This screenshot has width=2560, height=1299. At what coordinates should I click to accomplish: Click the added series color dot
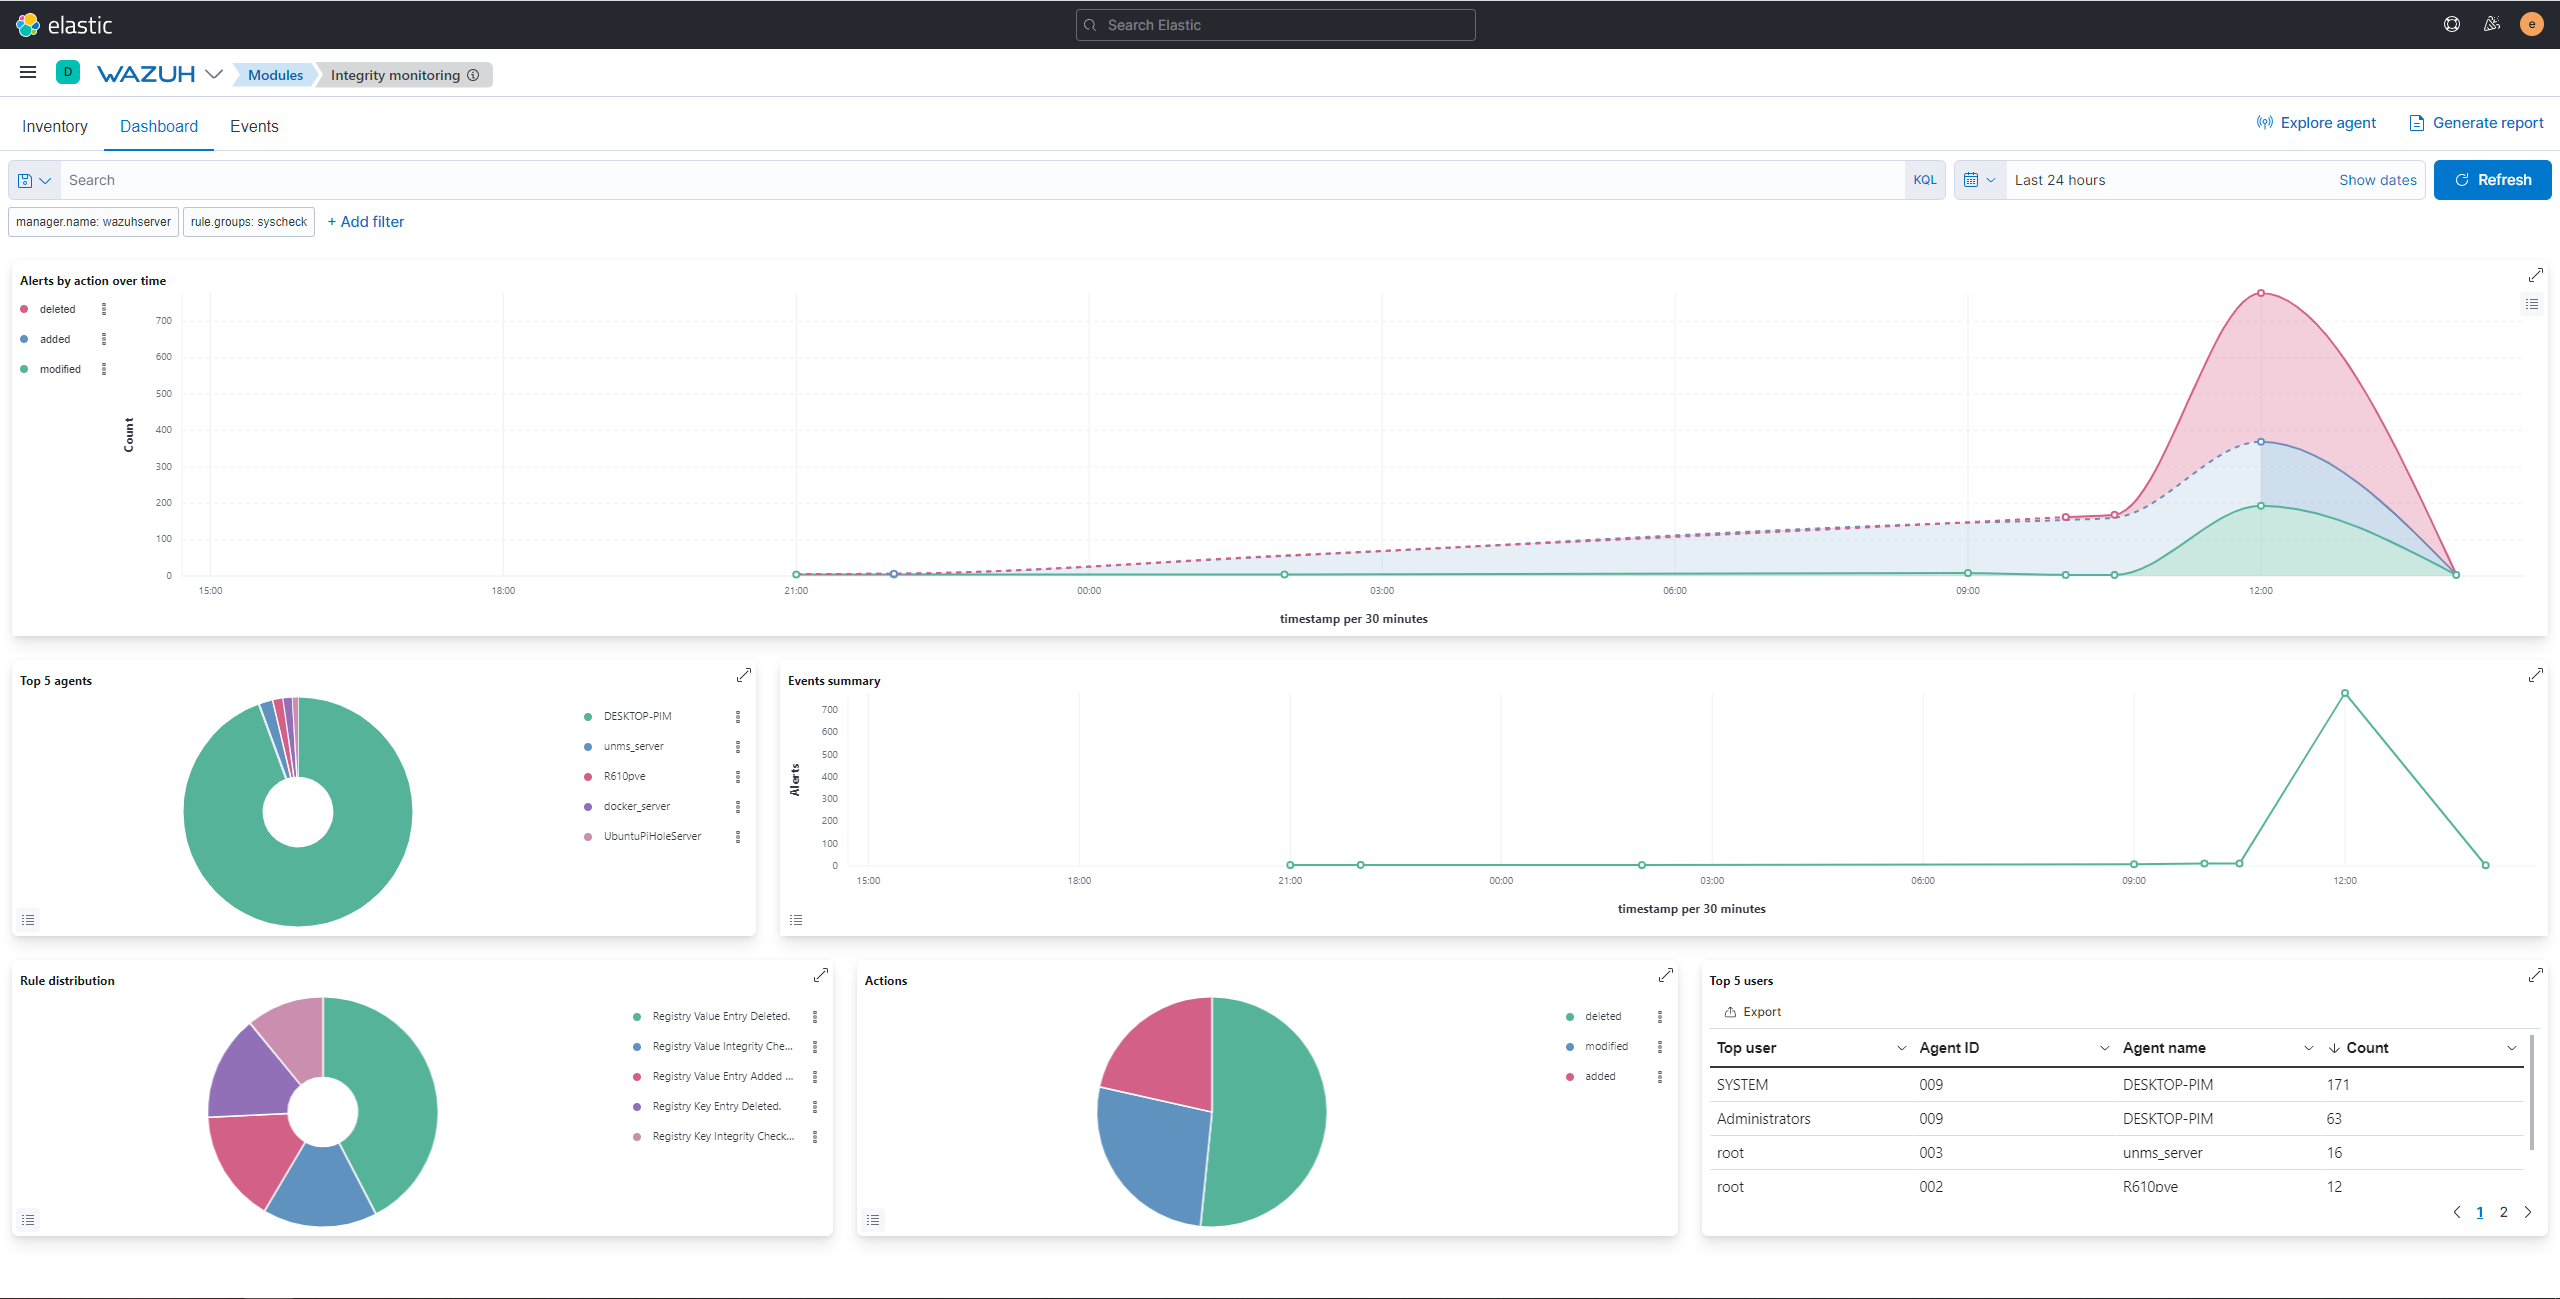point(24,339)
